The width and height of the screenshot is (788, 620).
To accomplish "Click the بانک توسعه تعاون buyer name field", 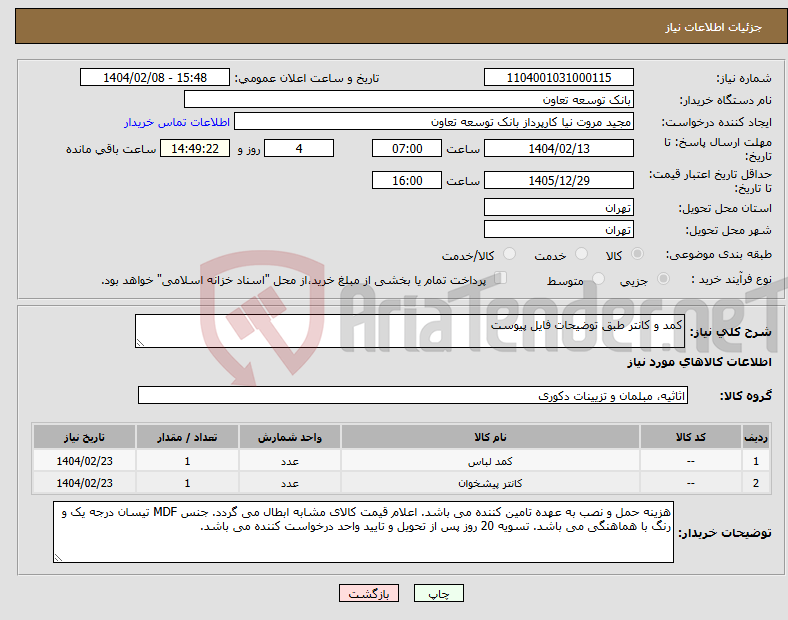I will [409, 99].
